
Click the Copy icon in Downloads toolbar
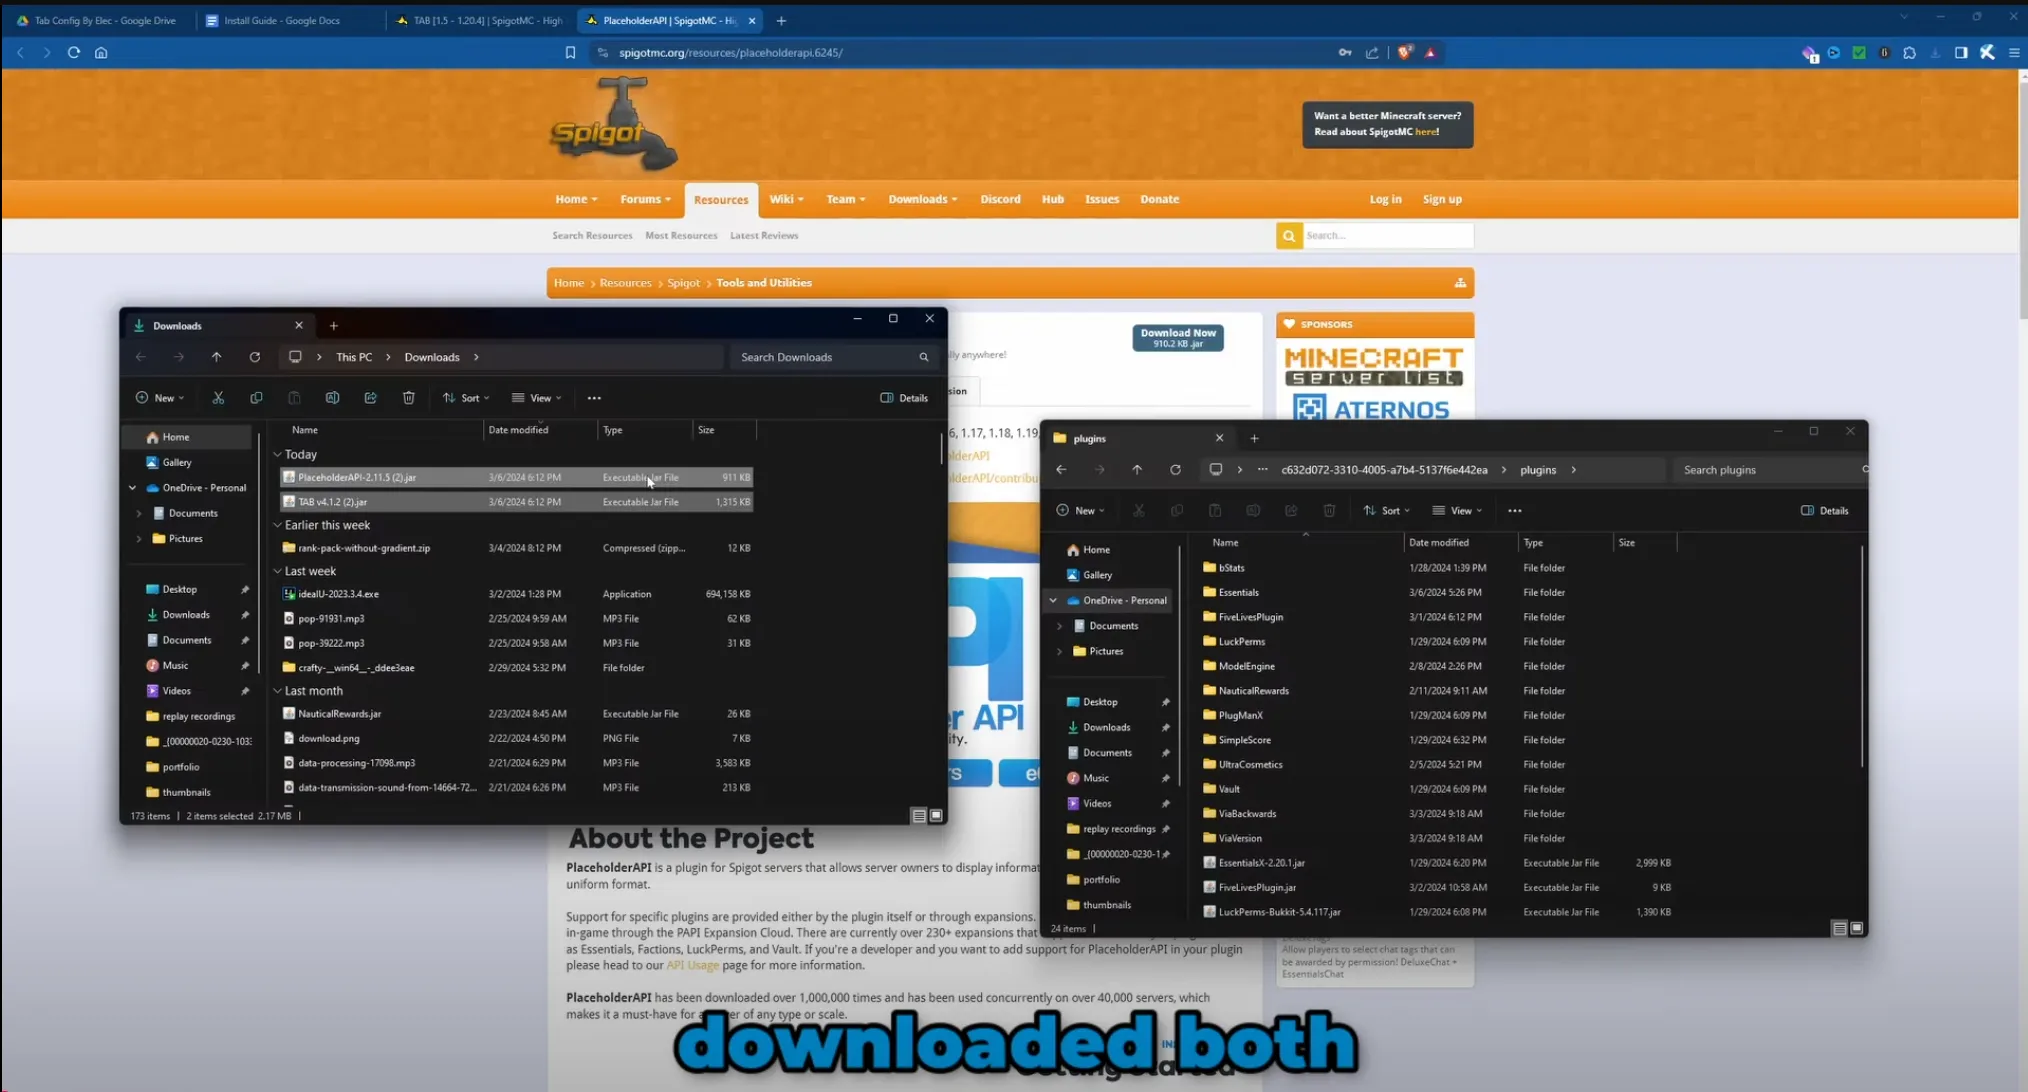click(x=256, y=398)
